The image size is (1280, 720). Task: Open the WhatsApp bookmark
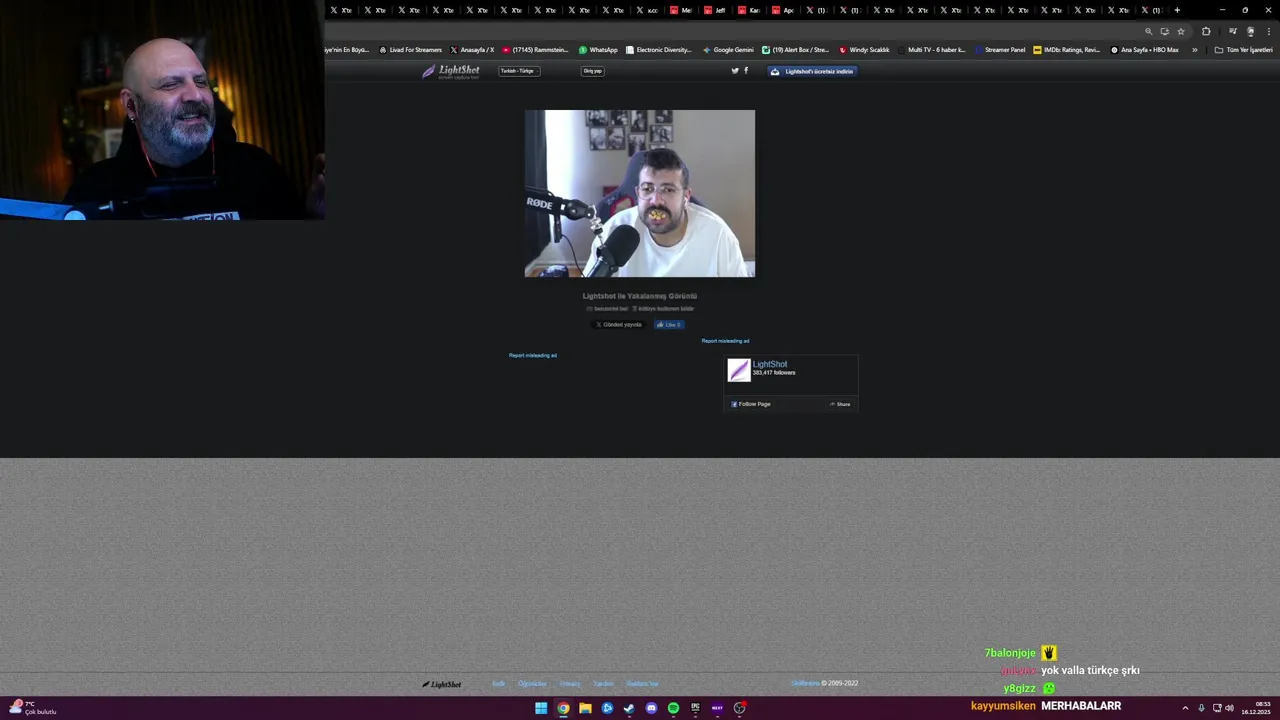click(x=598, y=50)
